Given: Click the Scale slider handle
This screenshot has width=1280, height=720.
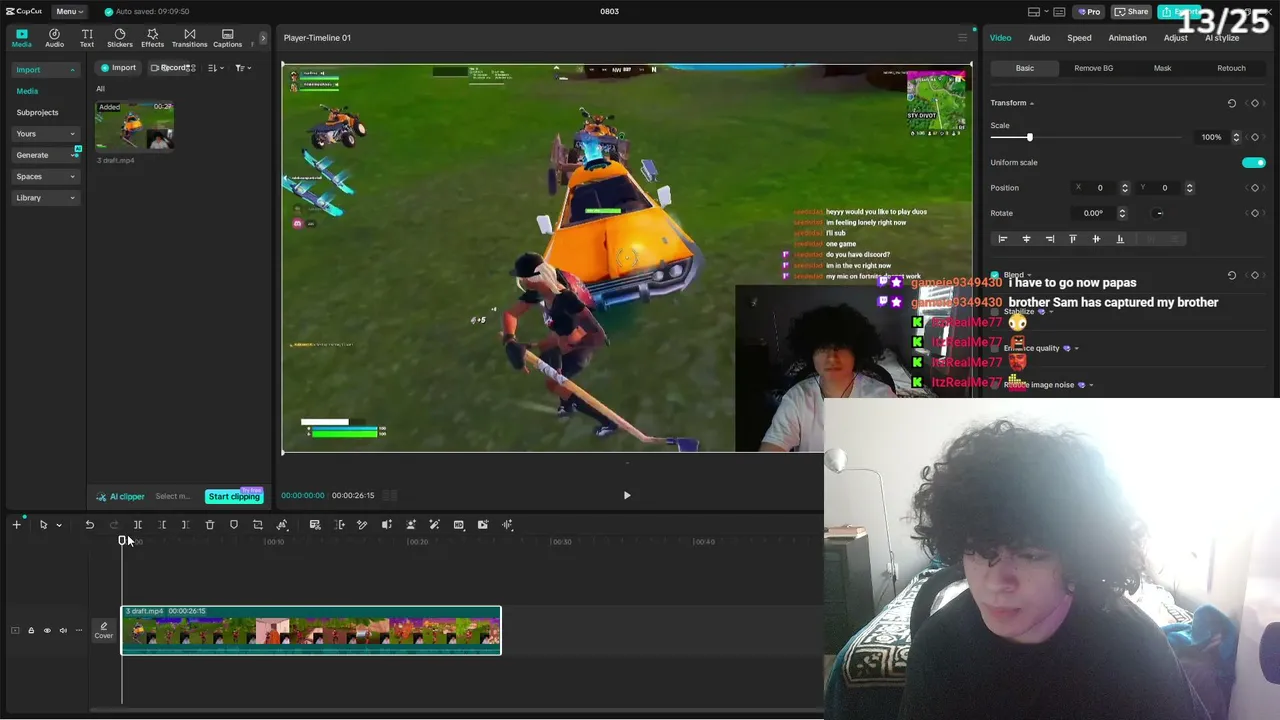Looking at the screenshot, I should click(x=1029, y=137).
